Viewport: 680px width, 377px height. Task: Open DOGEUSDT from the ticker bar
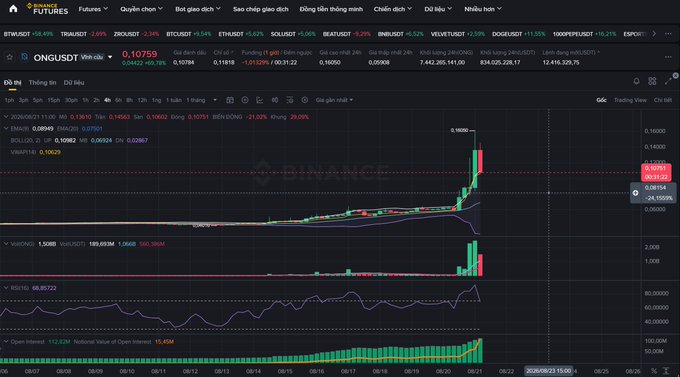[x=519, y=34]
